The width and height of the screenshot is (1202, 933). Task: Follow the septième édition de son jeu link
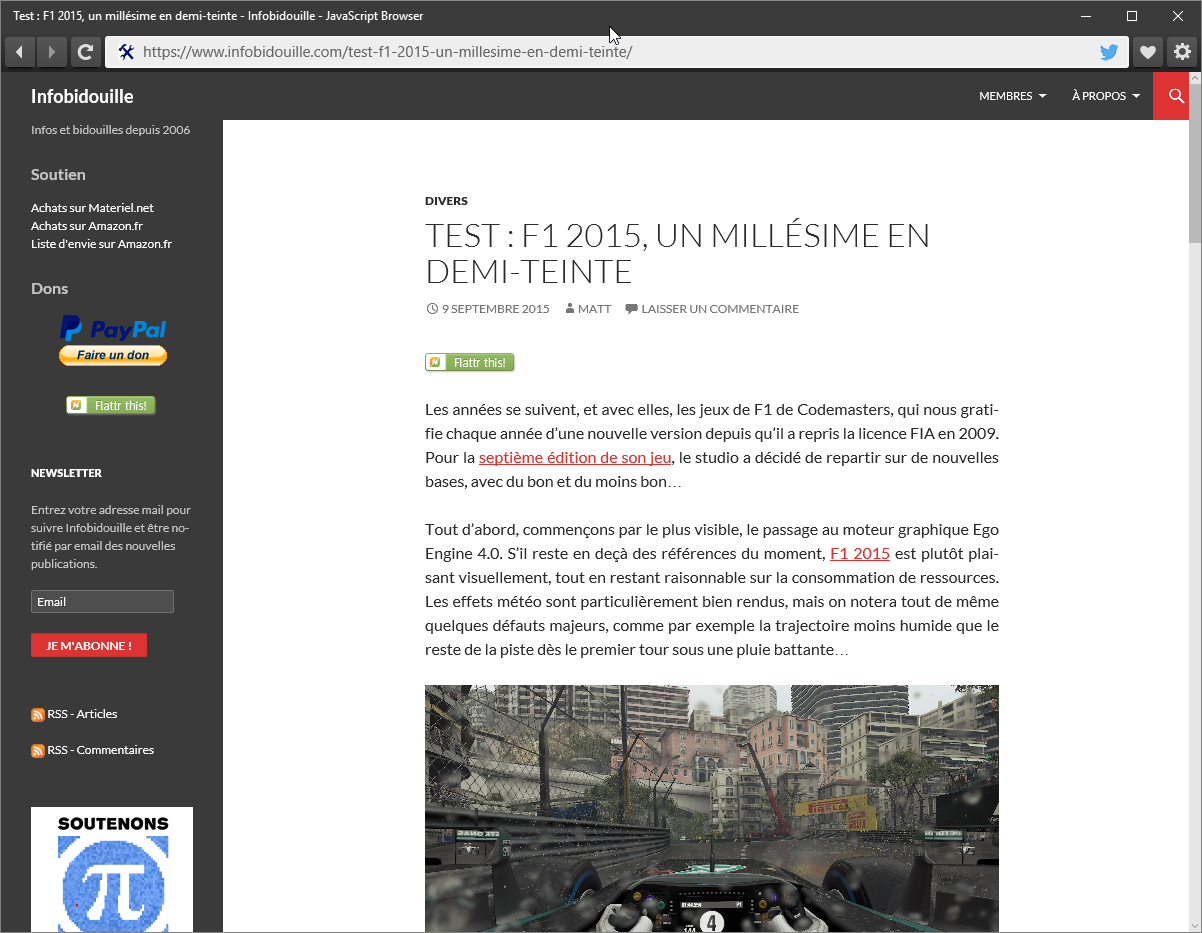pos(575,458)
